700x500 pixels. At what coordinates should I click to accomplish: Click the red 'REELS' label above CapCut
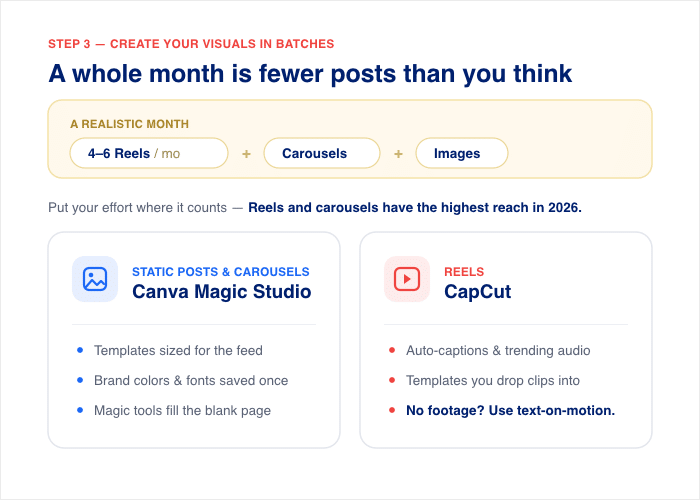point(464,271)
